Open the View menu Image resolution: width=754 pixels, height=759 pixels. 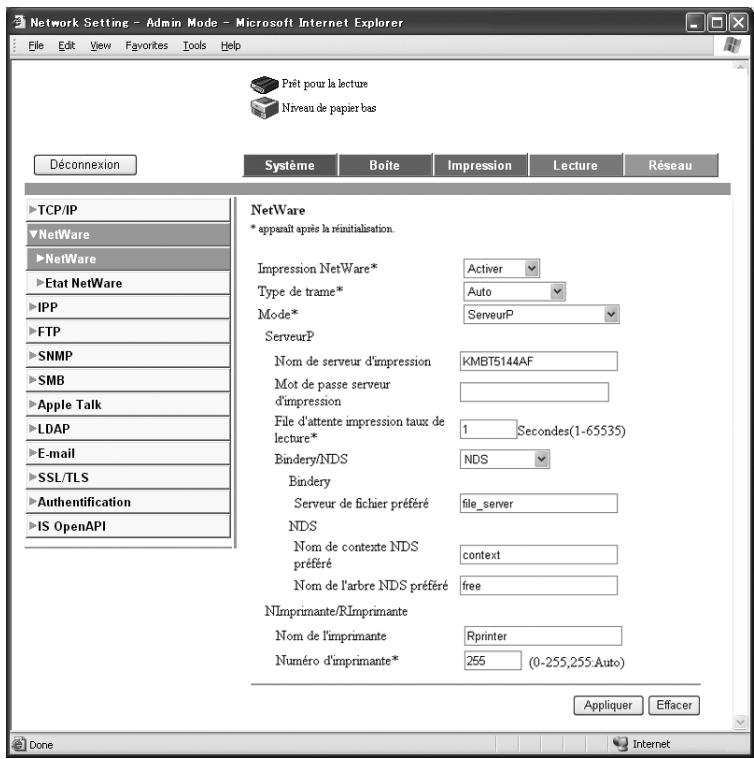pyautogui.click(x=100, y=46)
